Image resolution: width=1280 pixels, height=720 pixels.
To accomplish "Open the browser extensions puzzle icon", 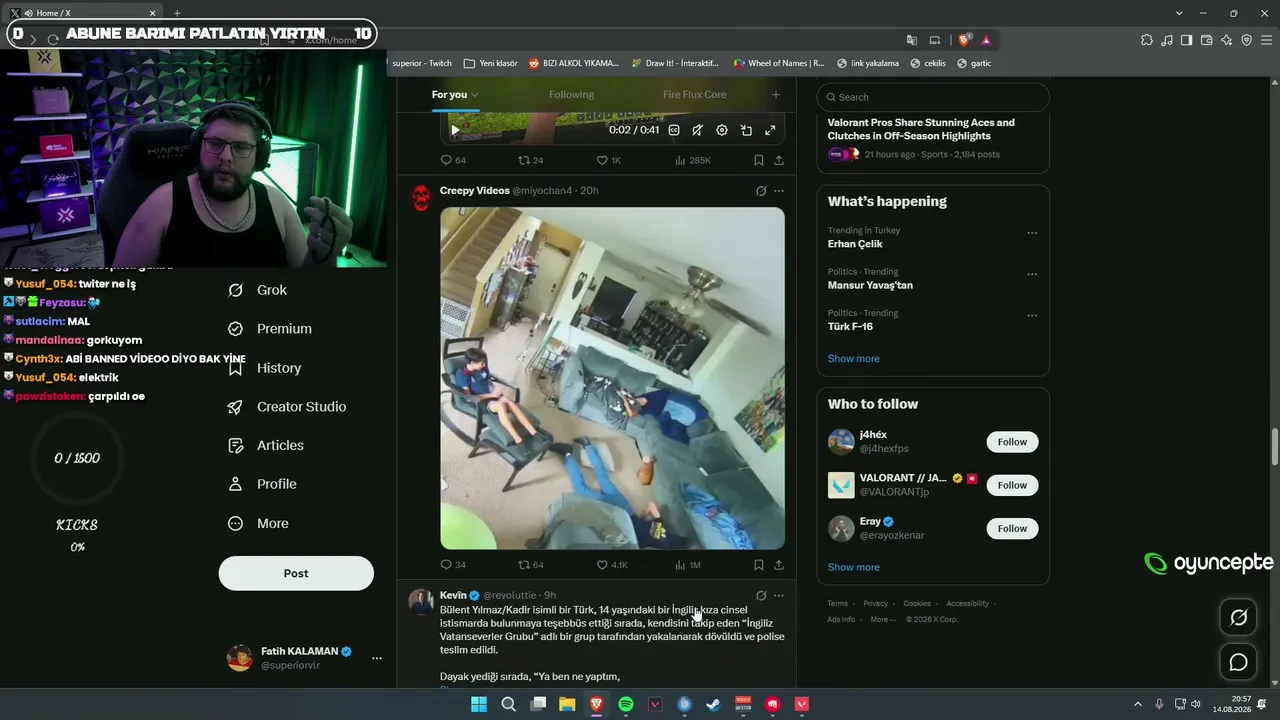I will click(1147, 40).
